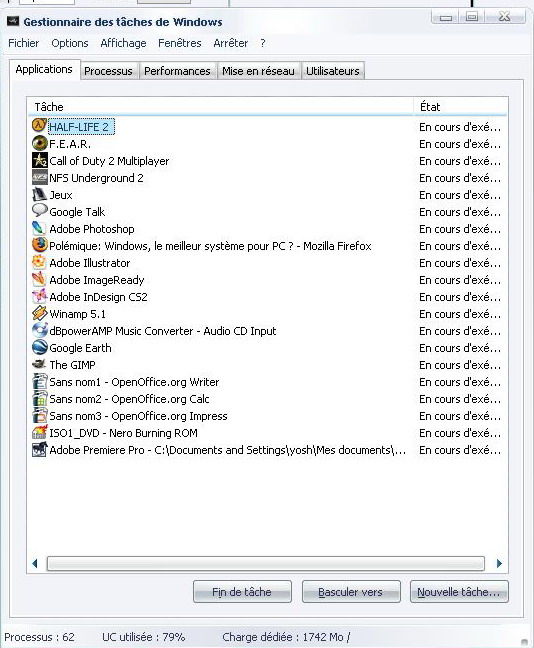Click The GIMP task icon

[39, 364]
